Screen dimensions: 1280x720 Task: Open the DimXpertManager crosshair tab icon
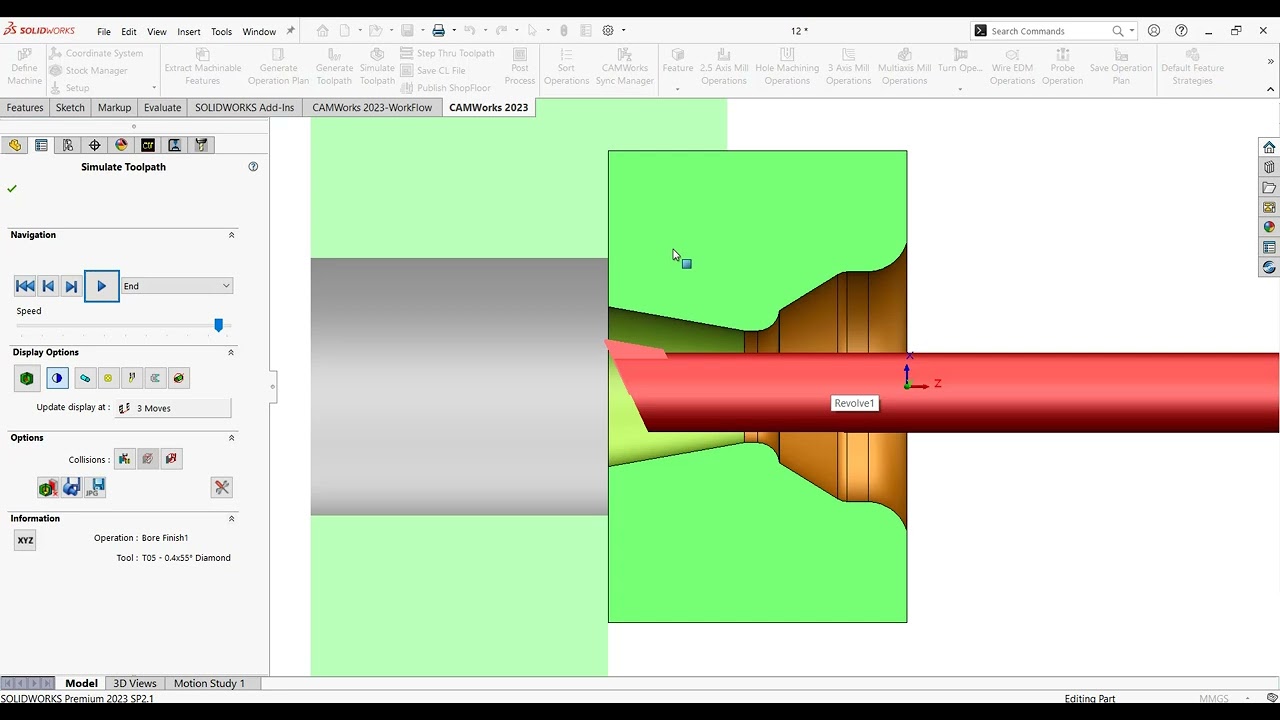pyautogui.click(x=95, y=145)
